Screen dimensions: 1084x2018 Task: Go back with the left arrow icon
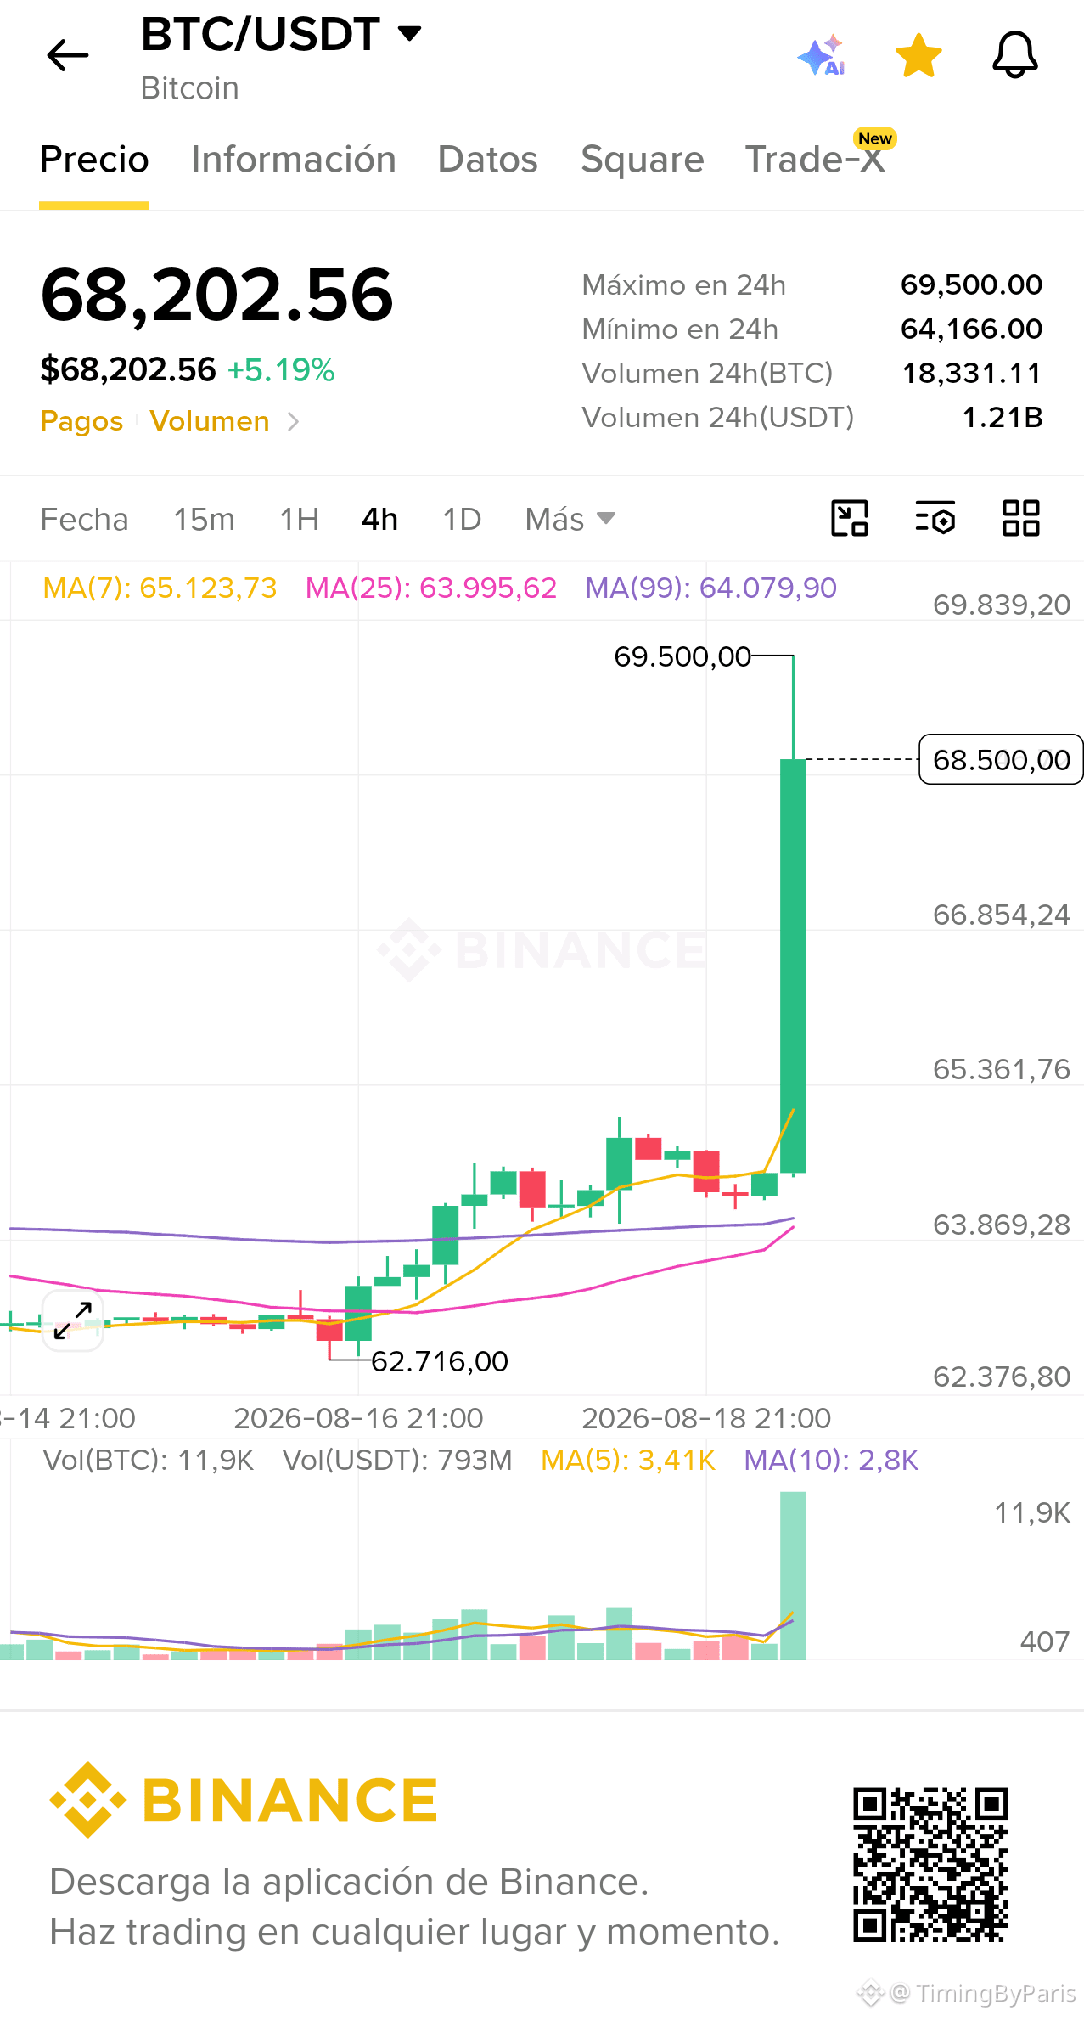point(68,55)
